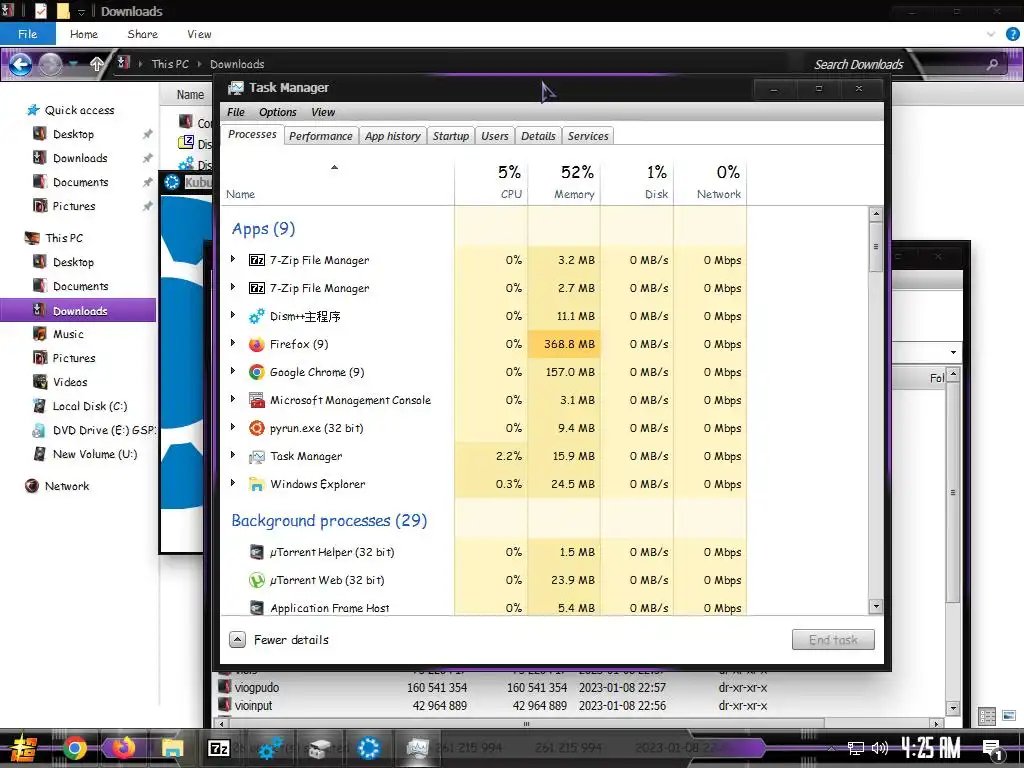Switch to the App history tab
The image size is (1024, 768).
(x=392, y=136)
